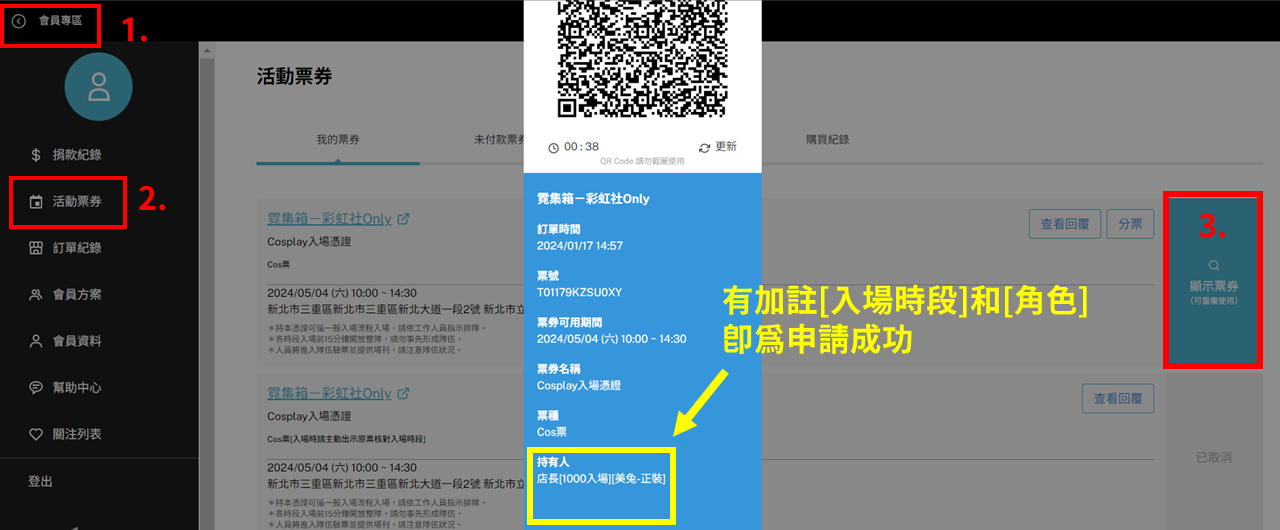Click the heart icon for 關注列表
Screen dimensions: 1280x530
(x=36, y=434)
